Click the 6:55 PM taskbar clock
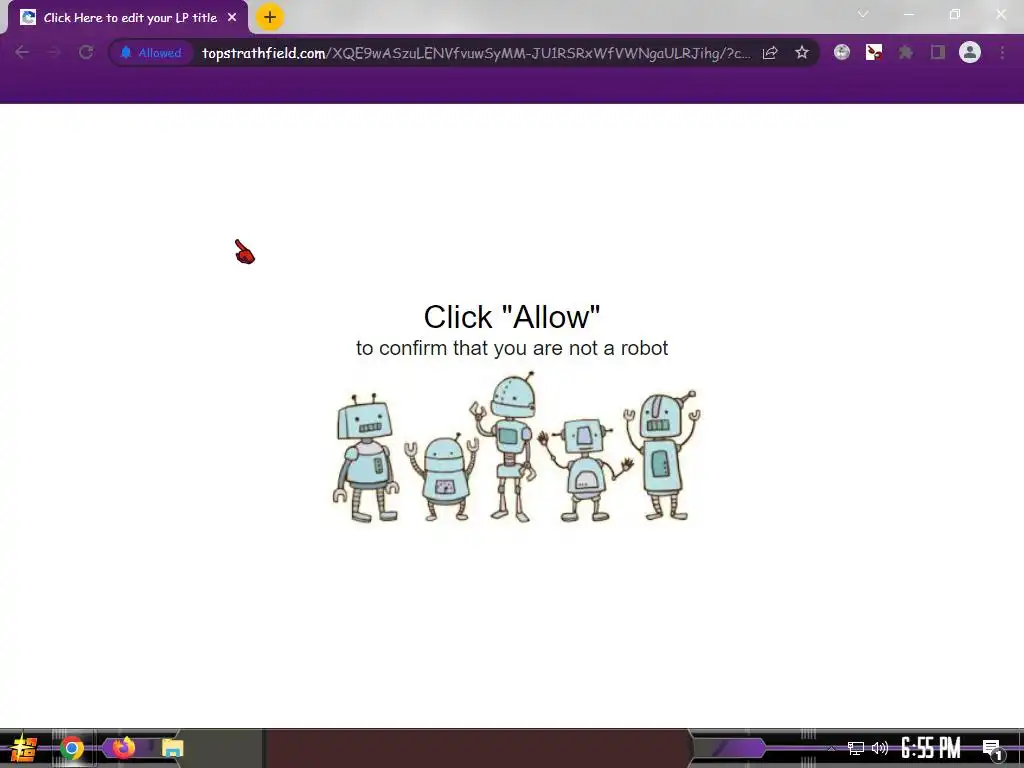This screenshot has height=768, width=1024. click(931, 748)
